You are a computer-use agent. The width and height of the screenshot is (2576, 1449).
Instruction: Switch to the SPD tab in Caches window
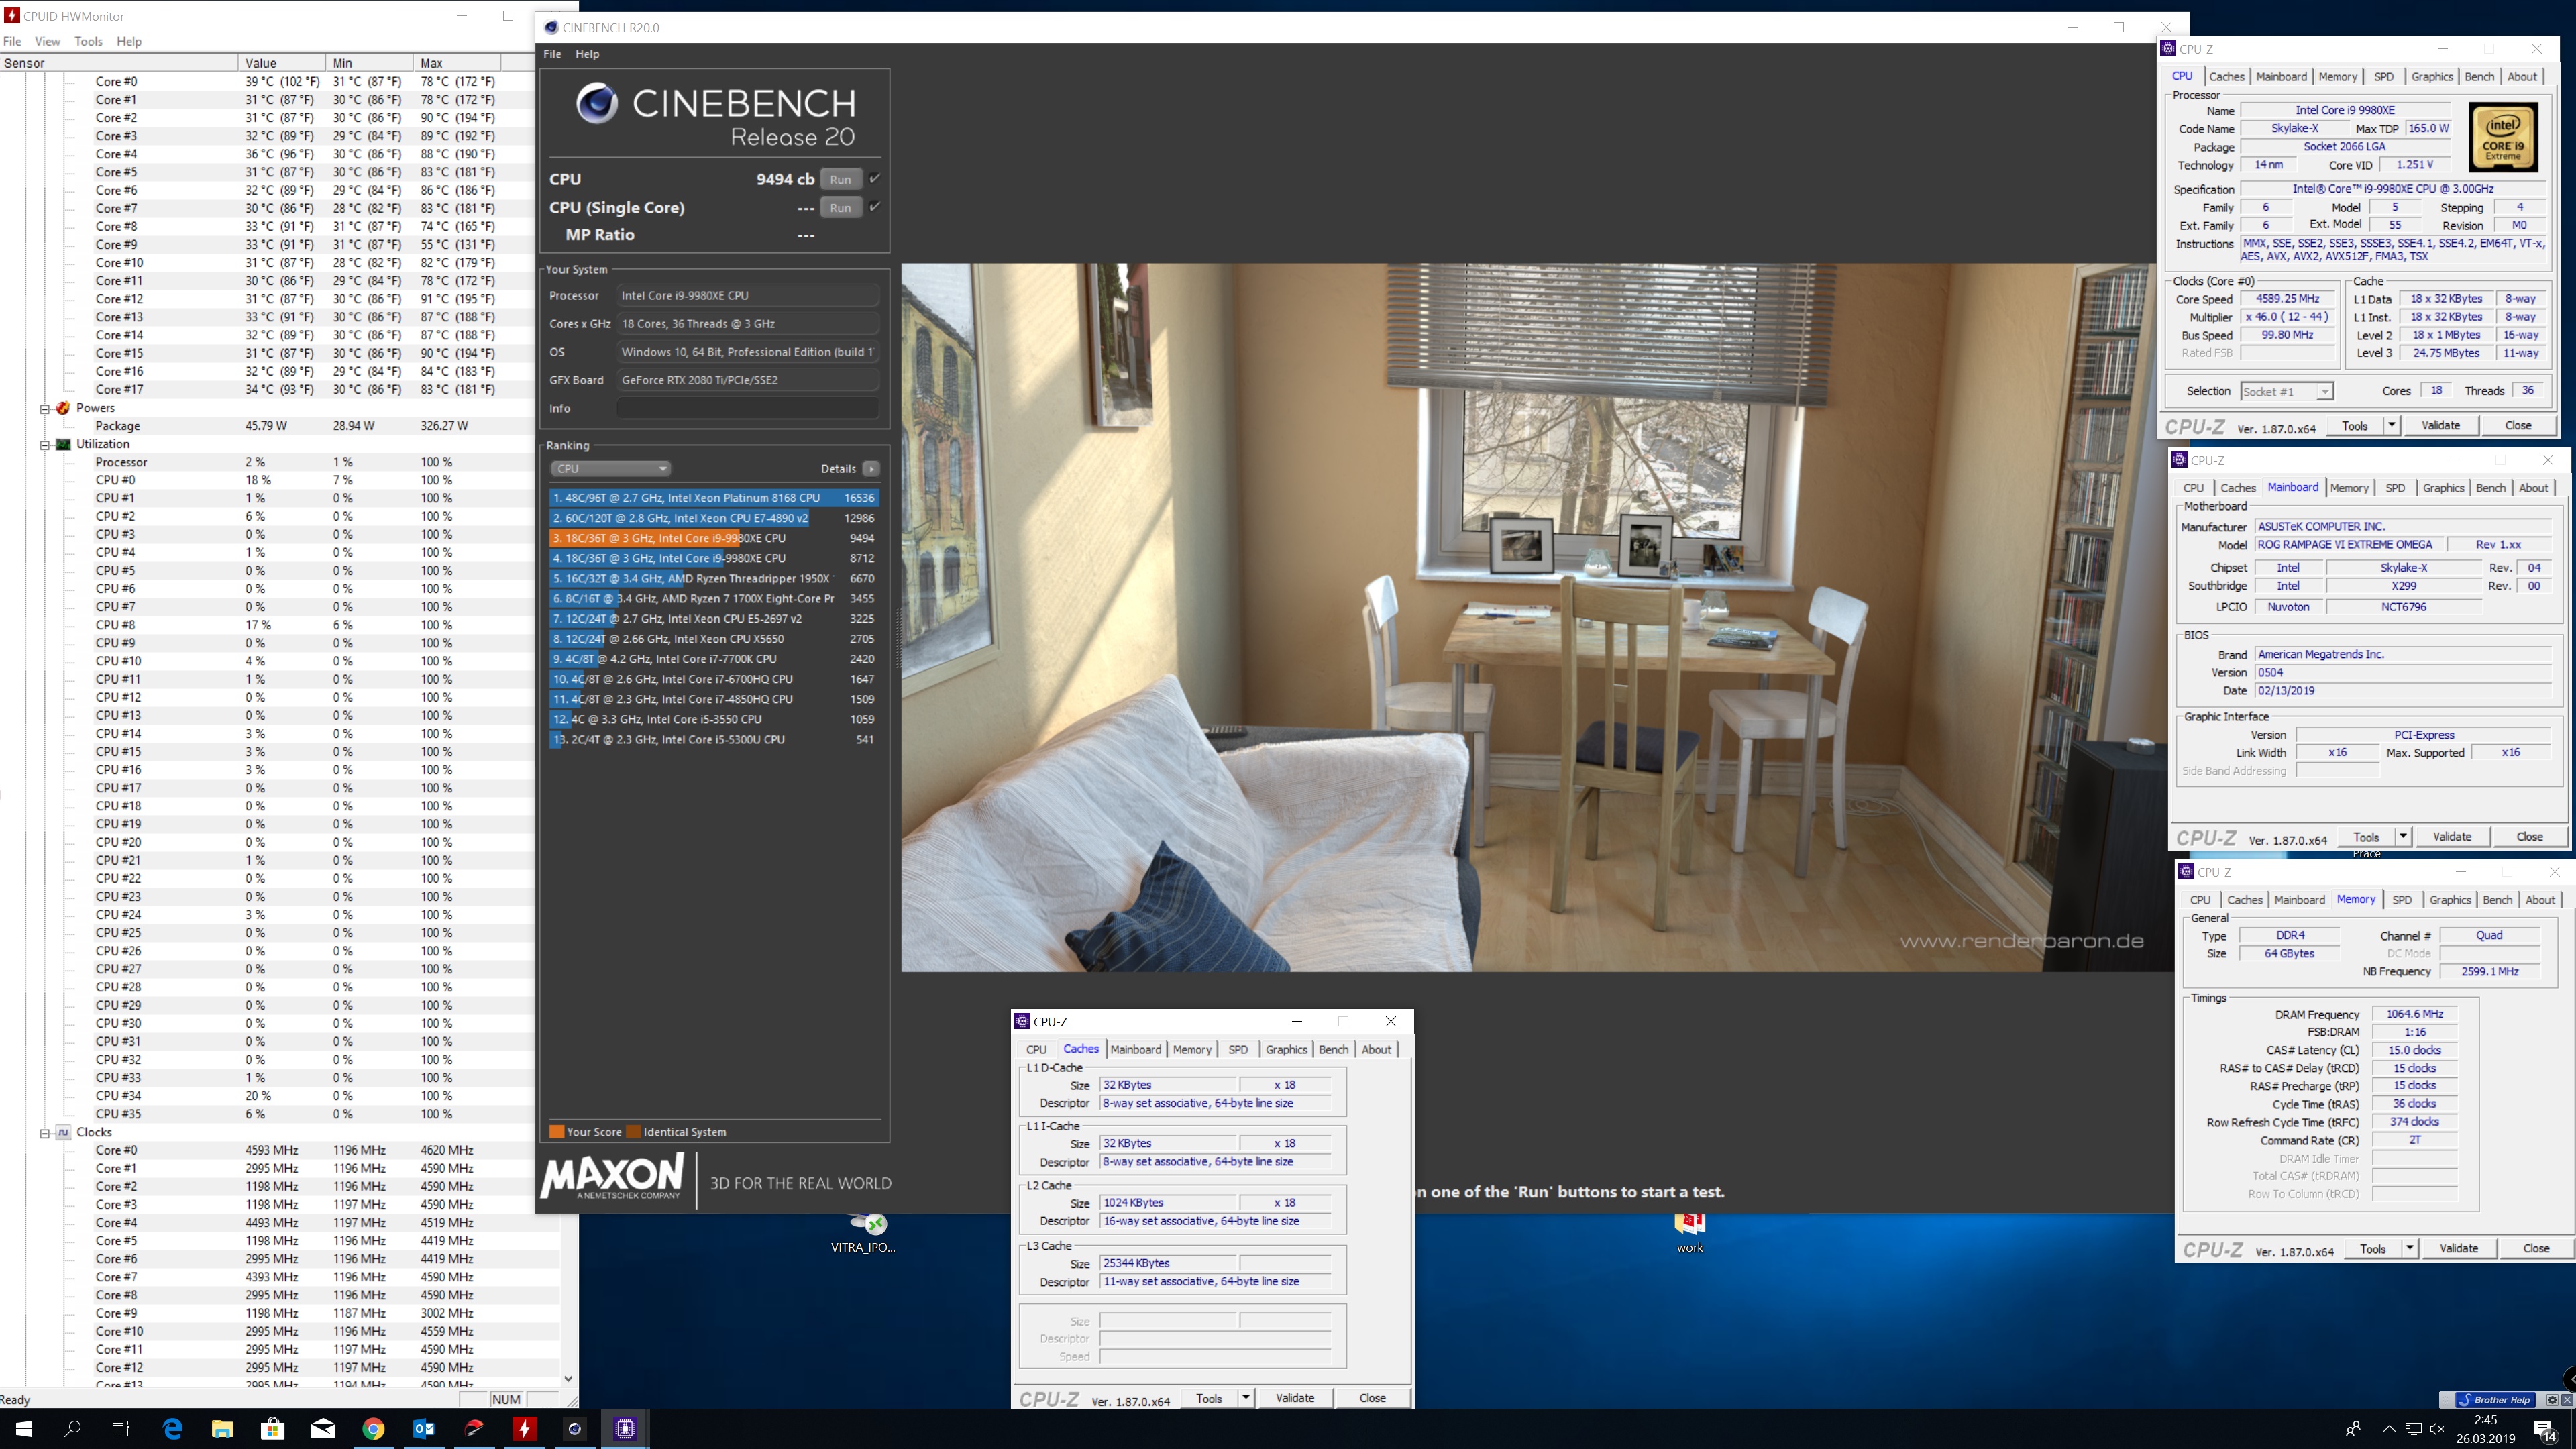[1238, 1049]
